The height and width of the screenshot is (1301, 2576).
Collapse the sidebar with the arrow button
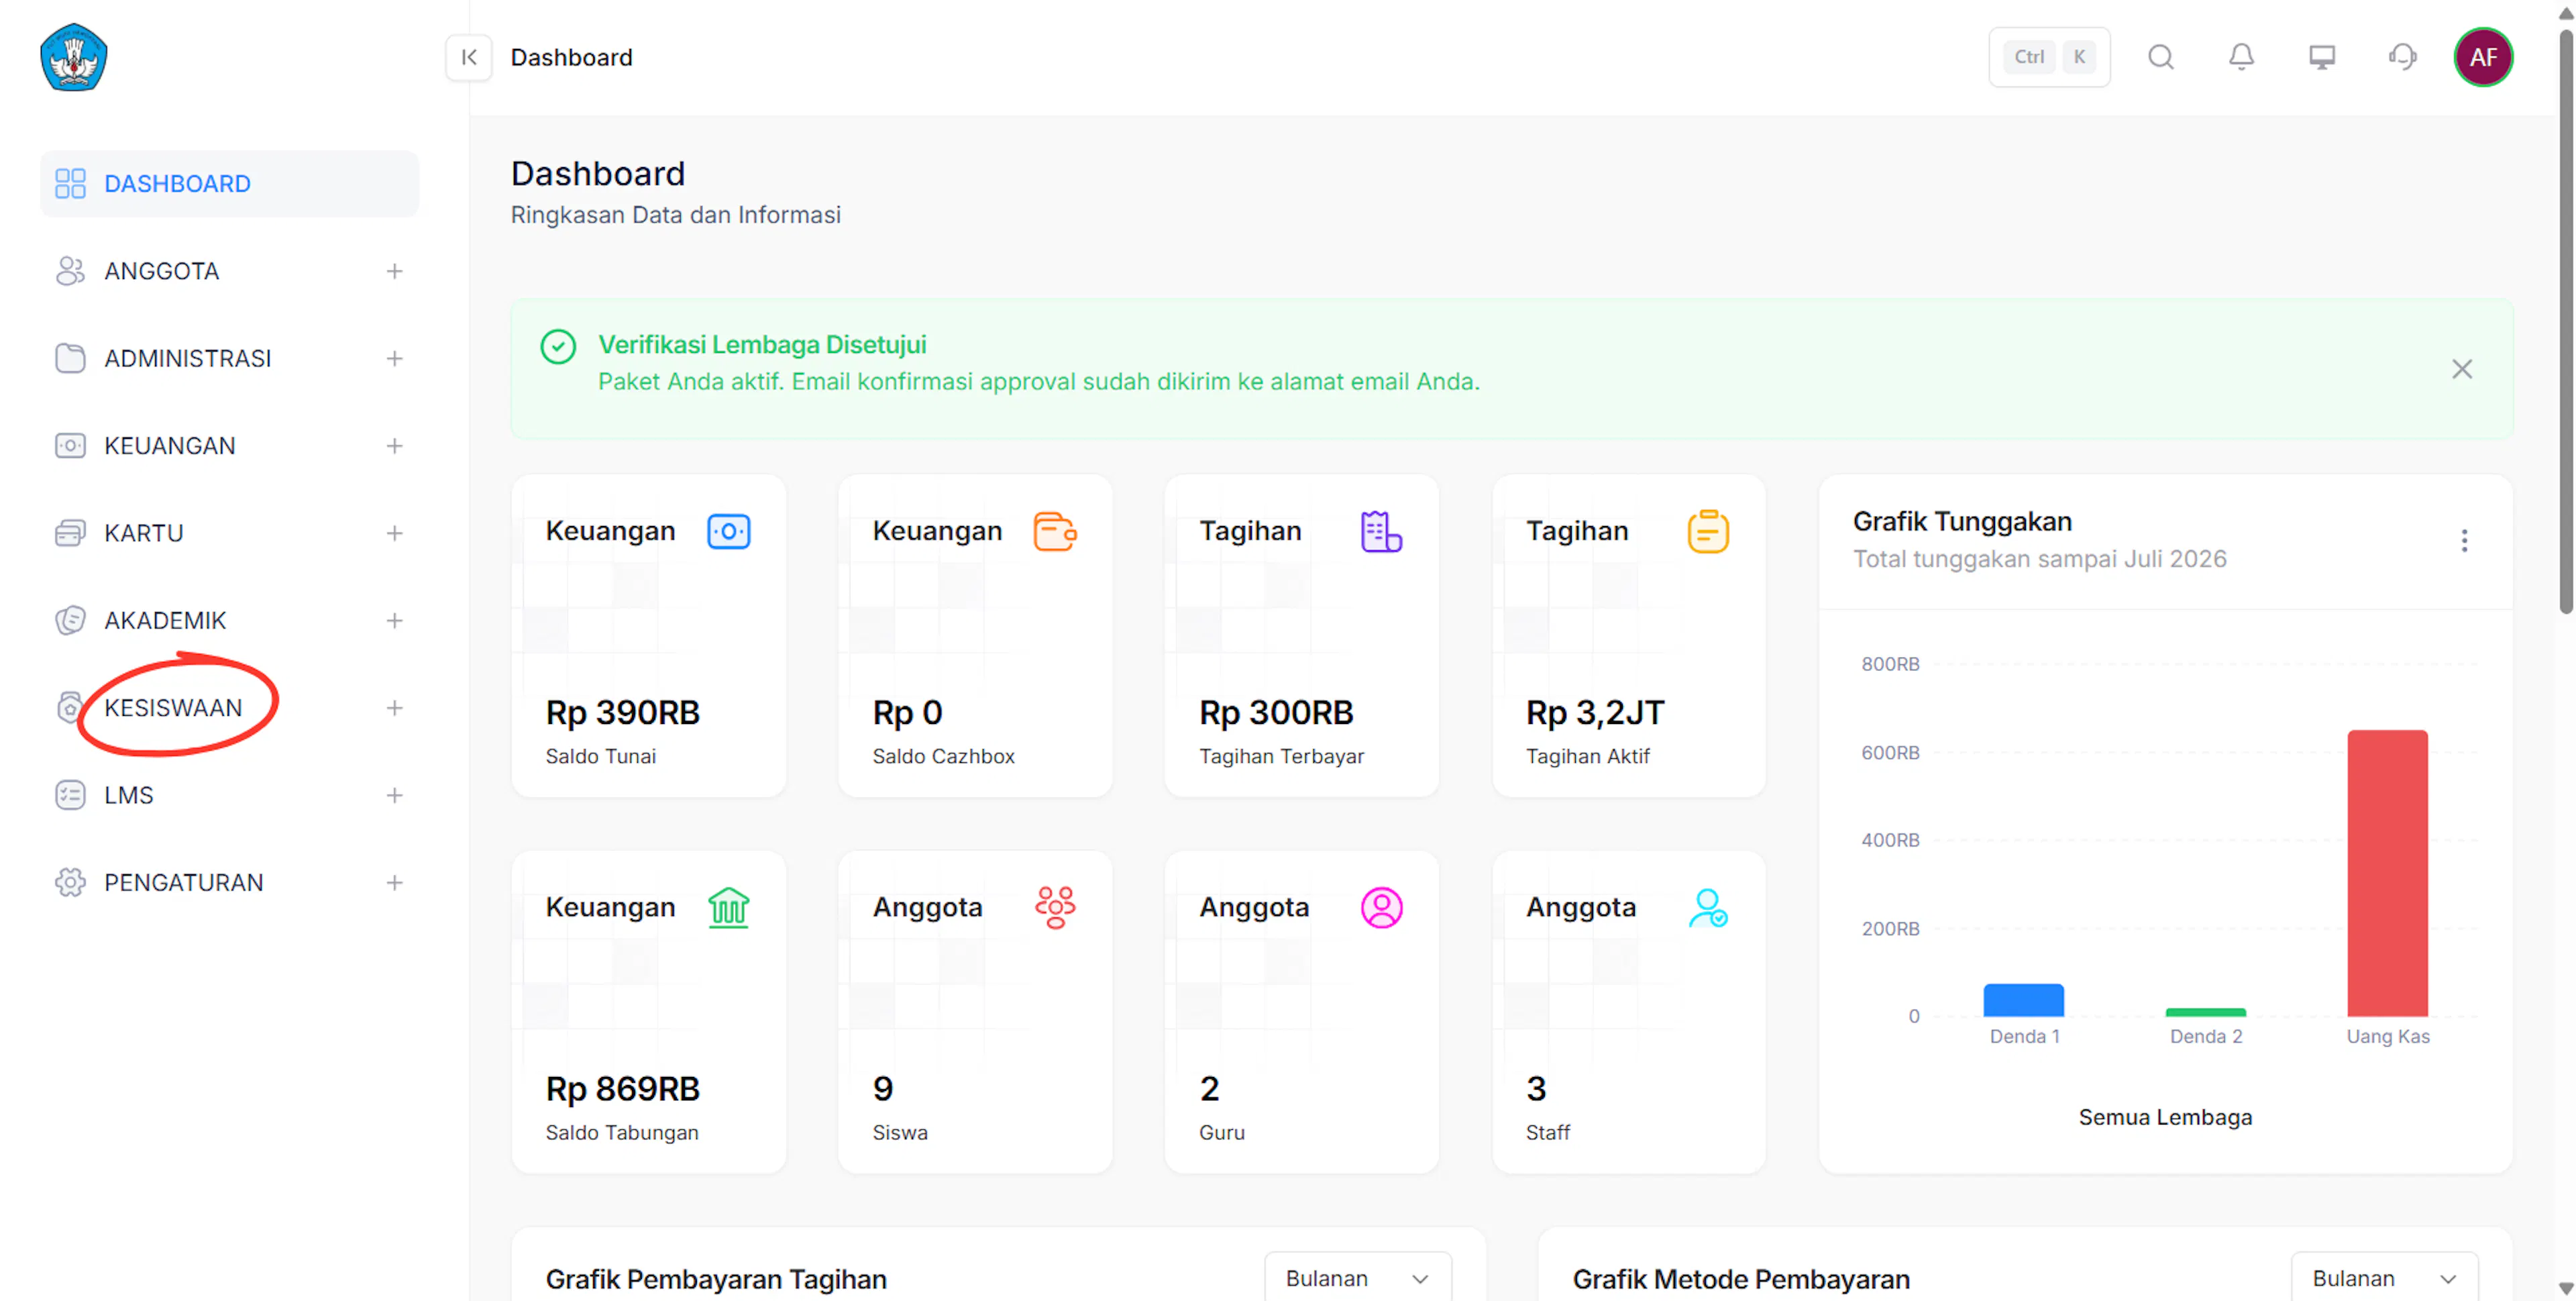click(469, 58)
